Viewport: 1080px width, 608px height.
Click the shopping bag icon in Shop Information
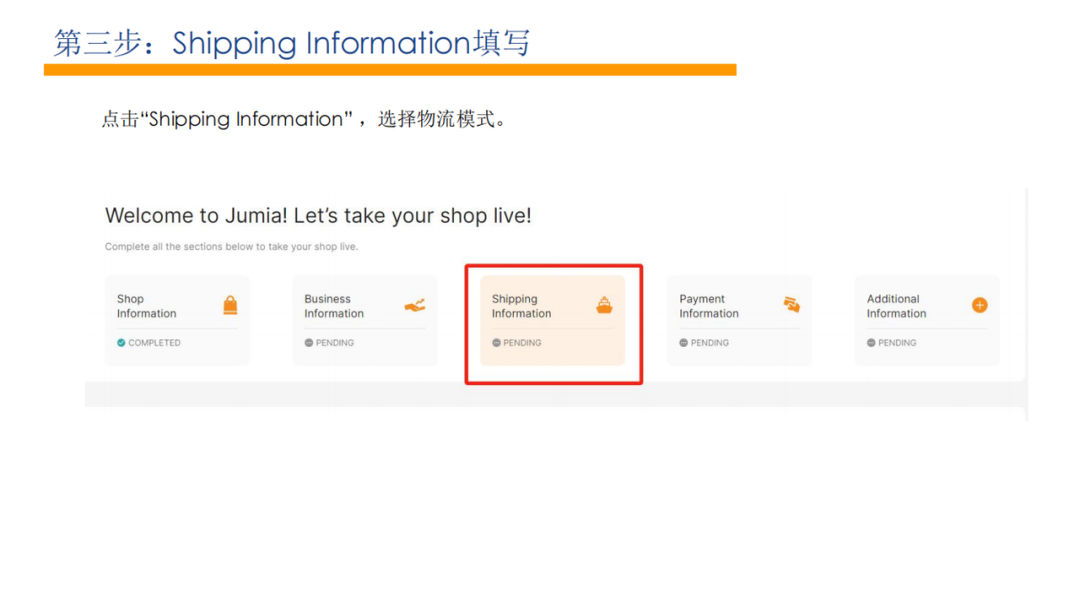coord(230,305)
